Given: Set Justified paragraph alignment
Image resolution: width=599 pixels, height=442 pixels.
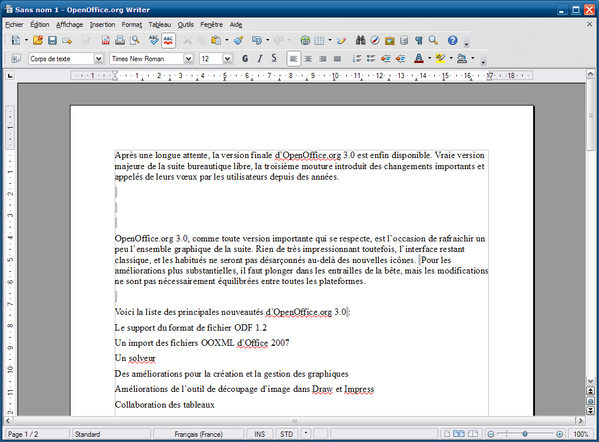Looking at the screenshot, I should 337,58.
